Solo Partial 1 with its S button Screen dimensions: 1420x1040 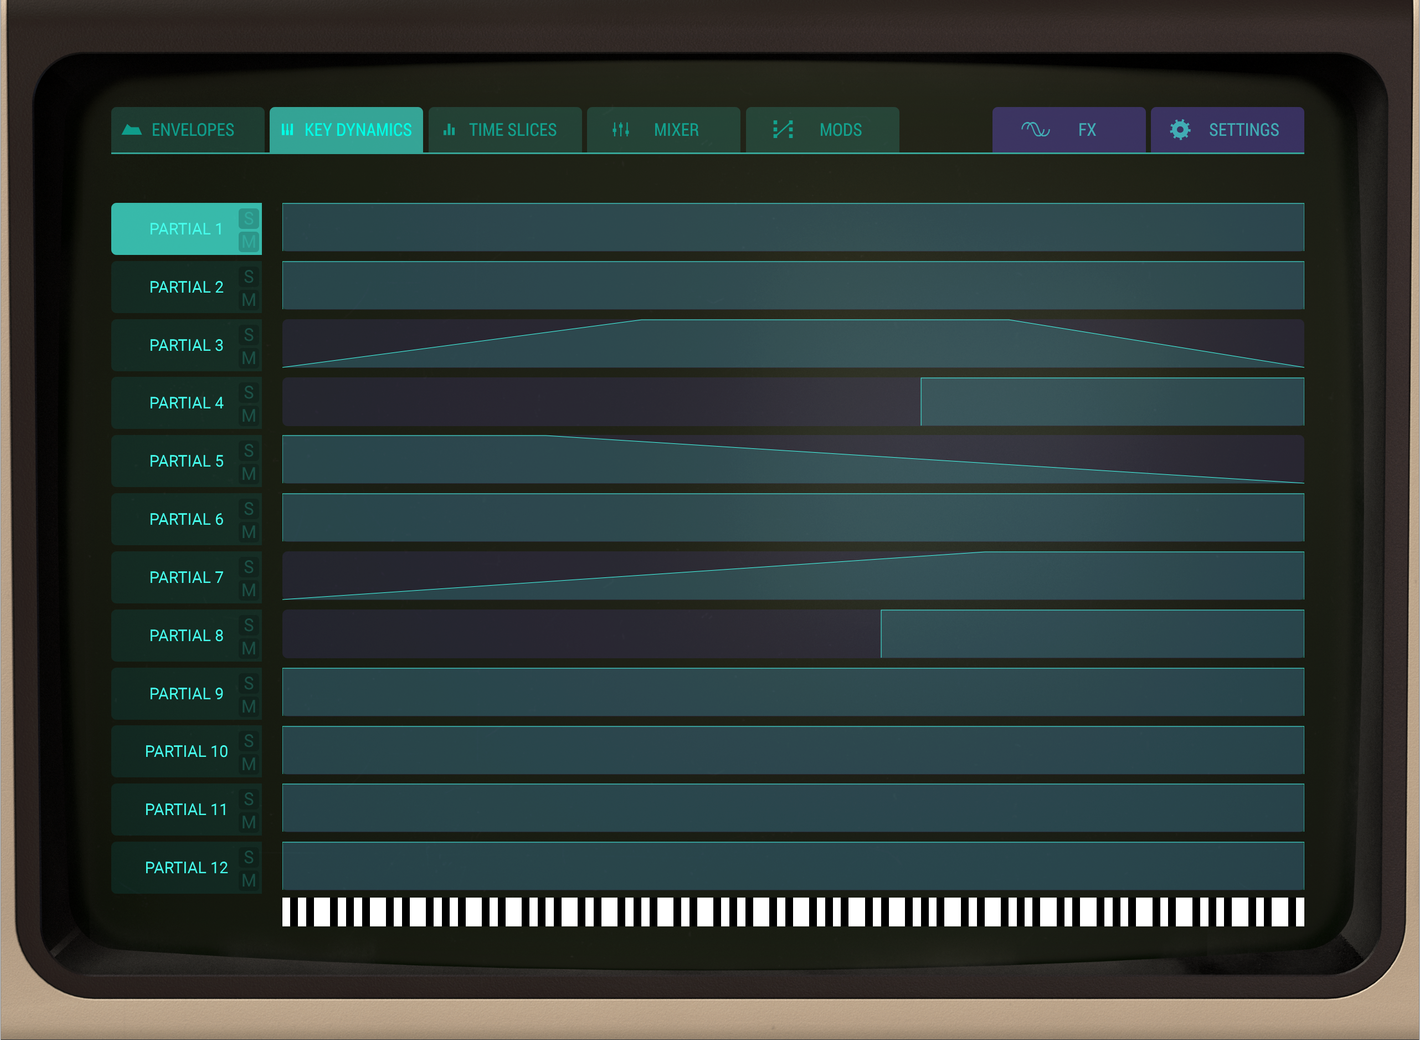[x=247, y=216]
